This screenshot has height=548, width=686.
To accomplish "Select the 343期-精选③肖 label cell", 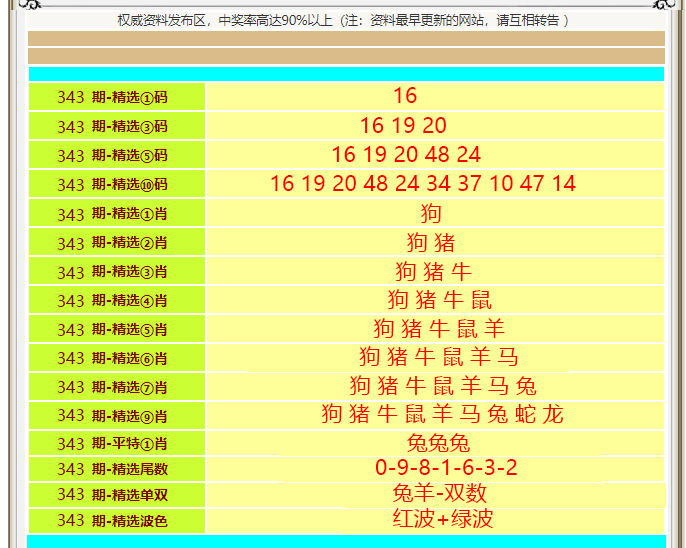I will (x=117, y=272).
